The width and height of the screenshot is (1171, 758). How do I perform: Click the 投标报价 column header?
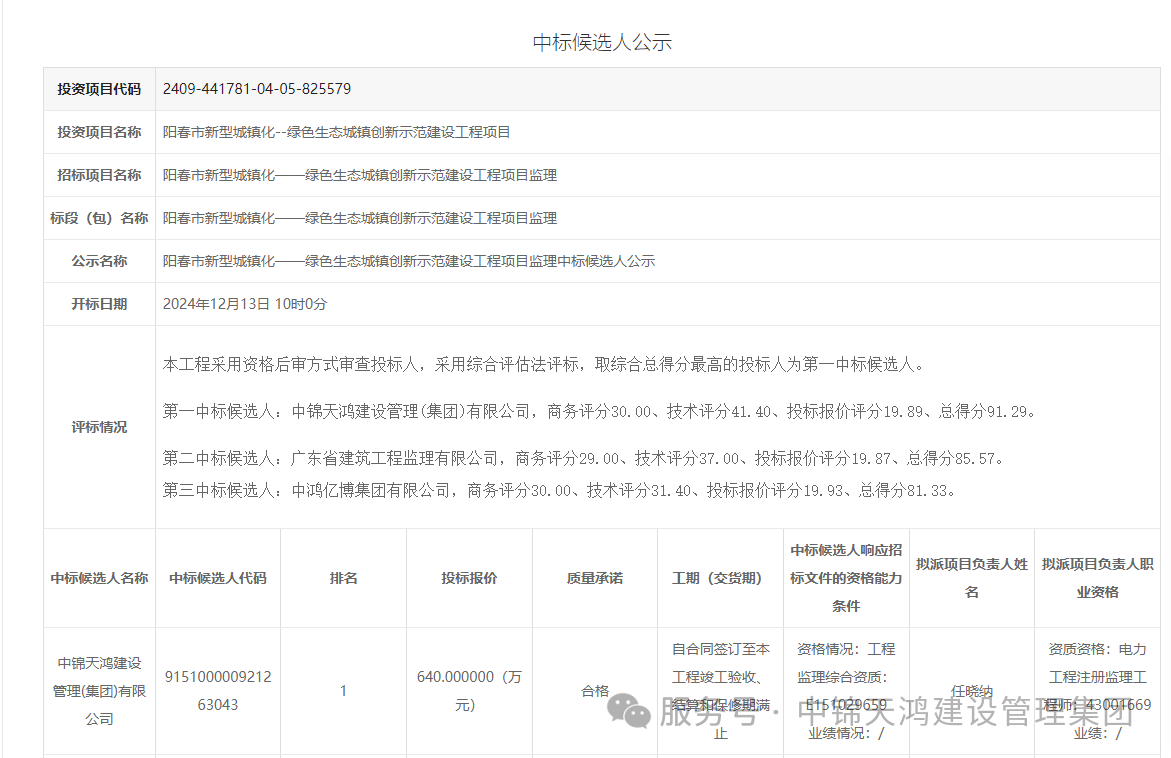469,578
